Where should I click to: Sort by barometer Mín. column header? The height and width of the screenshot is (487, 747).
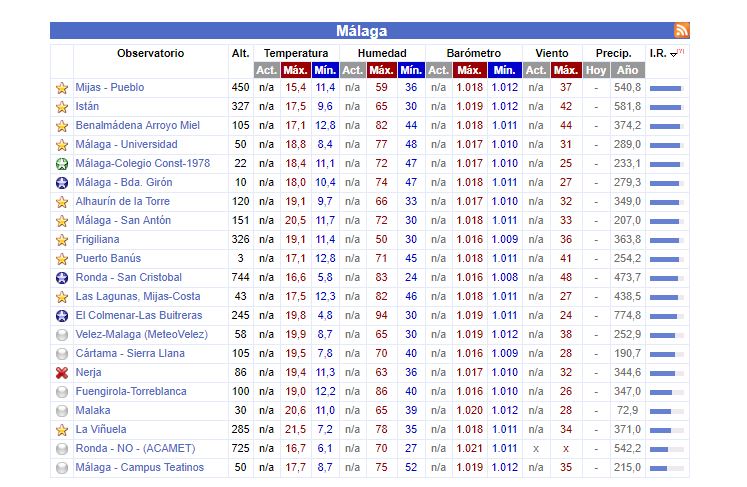(x=505, y=70)
